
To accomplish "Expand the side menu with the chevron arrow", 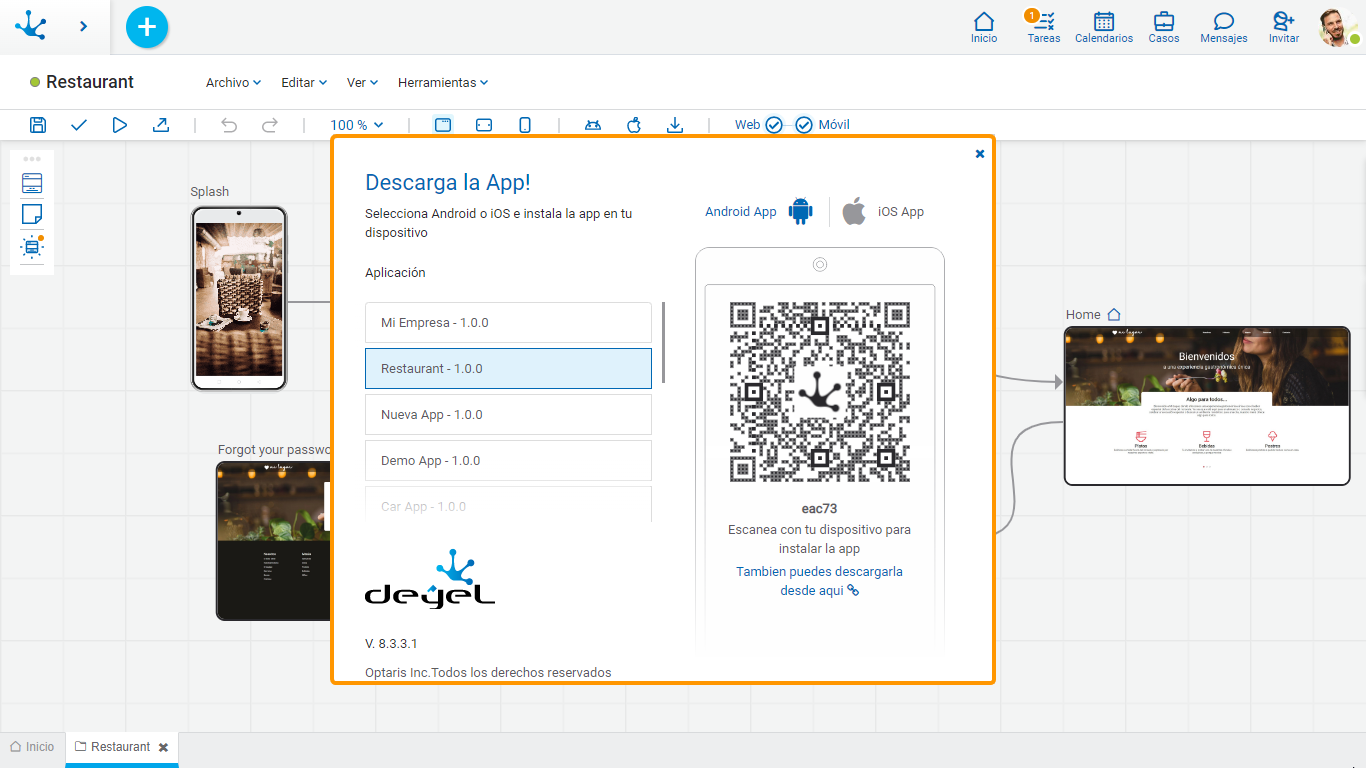I will [84, 27].
